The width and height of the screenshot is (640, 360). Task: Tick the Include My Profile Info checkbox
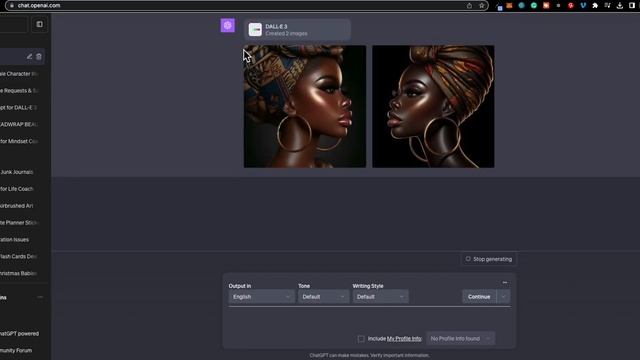361,339
